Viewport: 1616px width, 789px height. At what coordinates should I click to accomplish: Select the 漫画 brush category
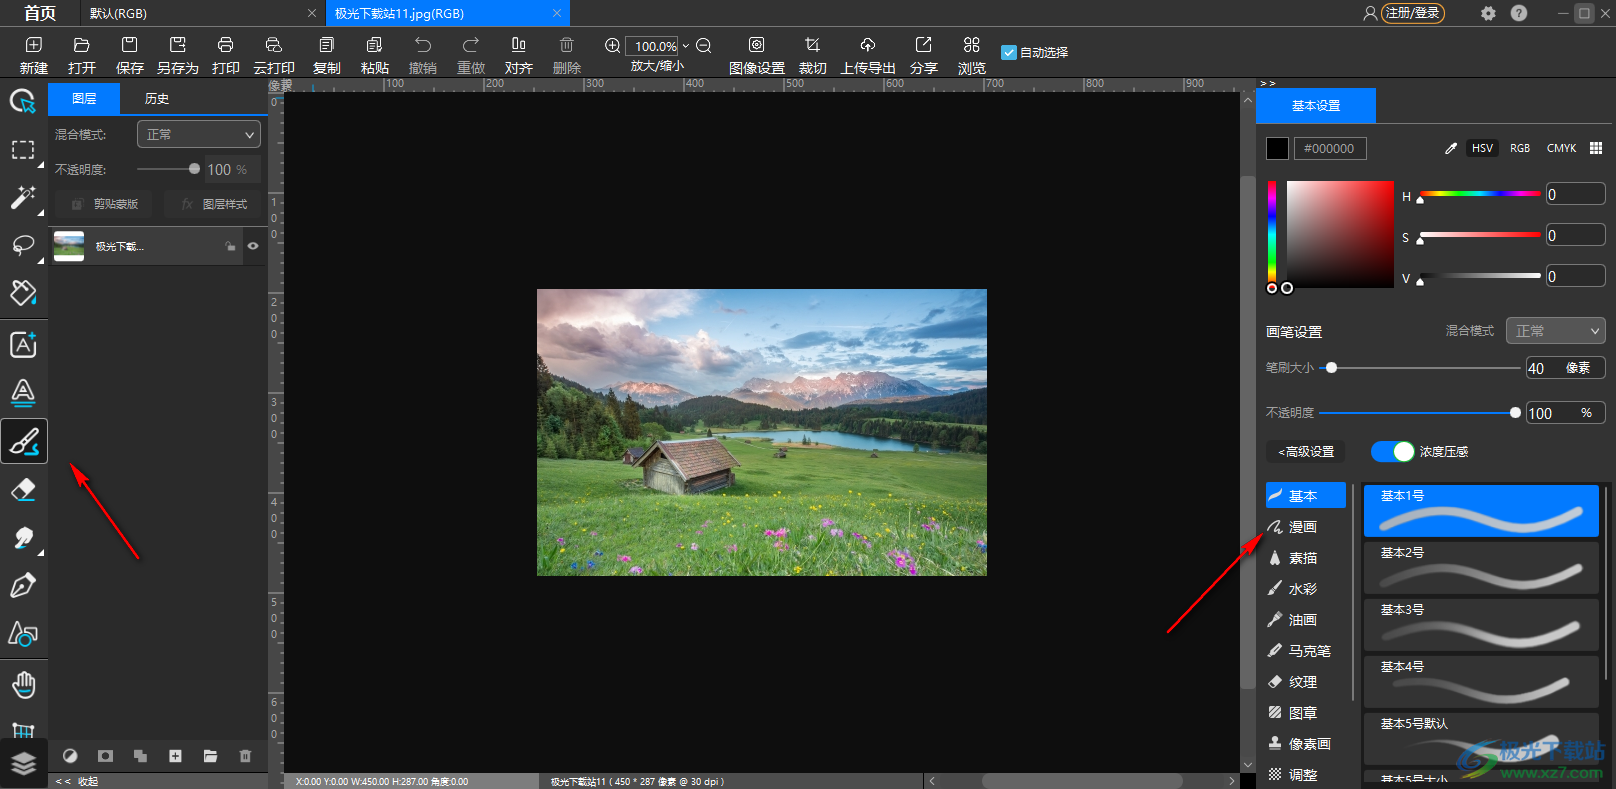1306,527
